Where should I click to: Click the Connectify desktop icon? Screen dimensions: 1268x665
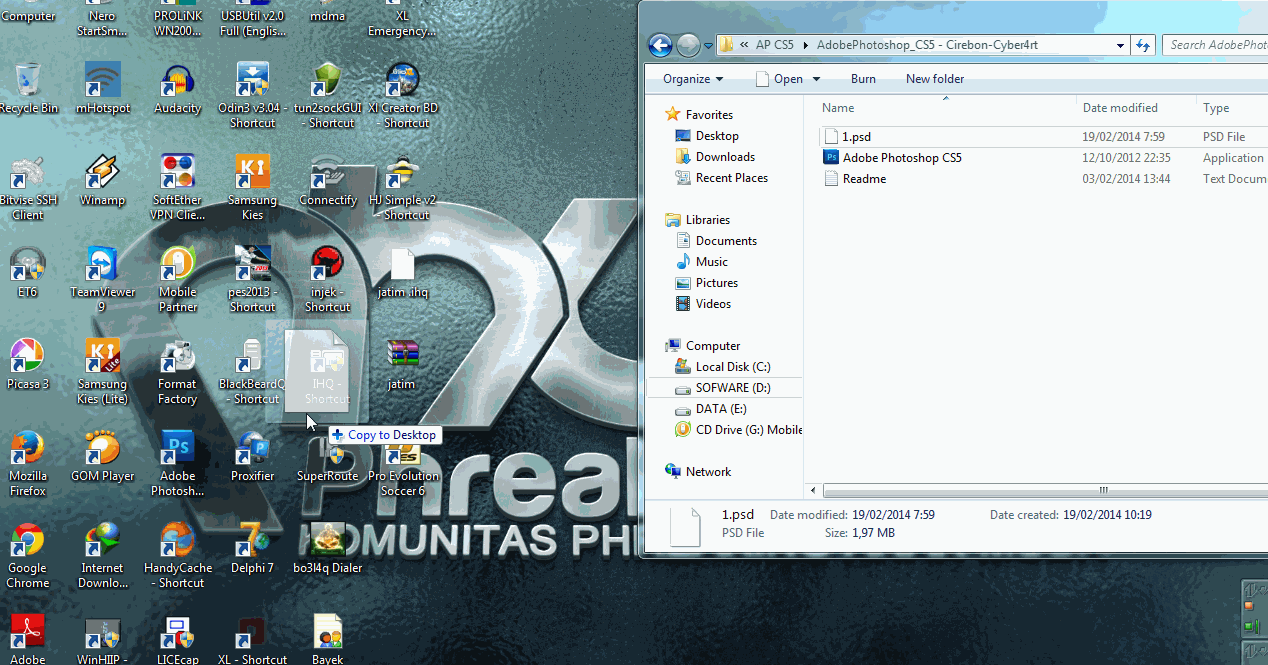[x=328, y=181]
